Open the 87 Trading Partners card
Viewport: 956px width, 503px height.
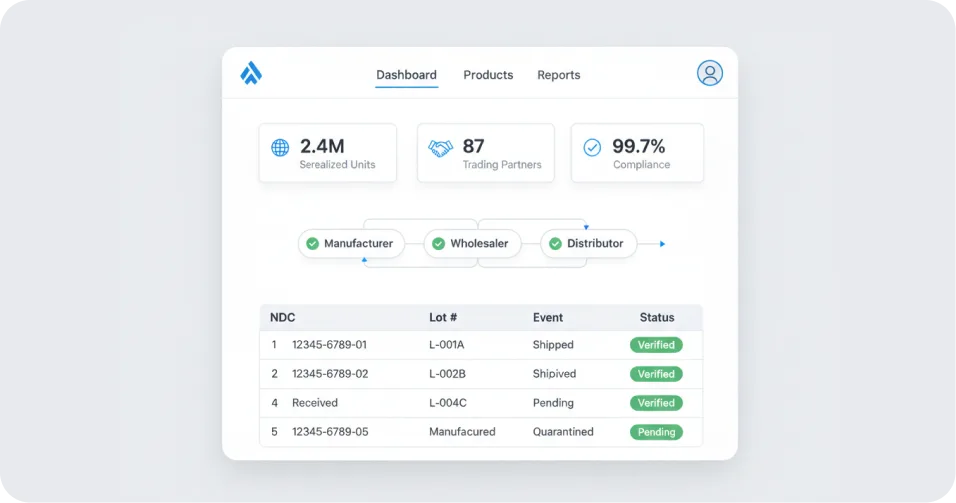(486, 153)
